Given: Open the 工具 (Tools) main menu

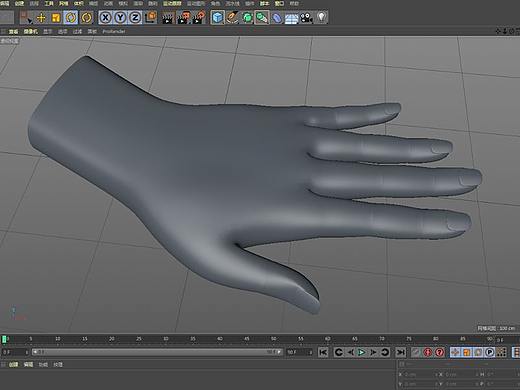Looking at the screenshot, I should click(x=49, y=3).
